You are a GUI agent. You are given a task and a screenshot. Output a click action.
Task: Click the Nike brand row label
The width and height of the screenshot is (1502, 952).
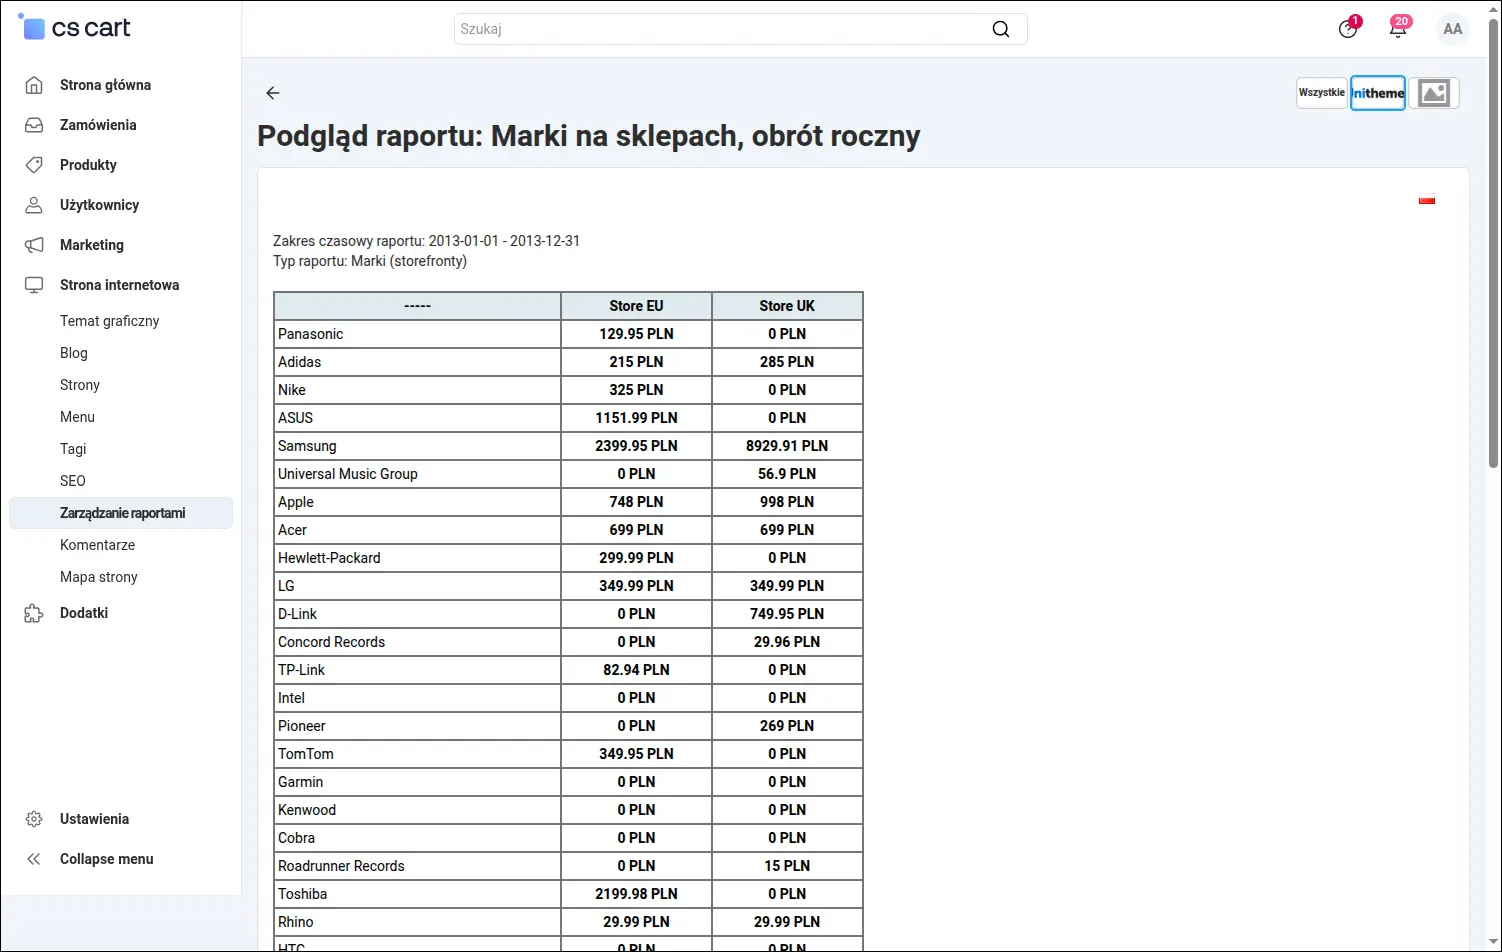point(292,390)
